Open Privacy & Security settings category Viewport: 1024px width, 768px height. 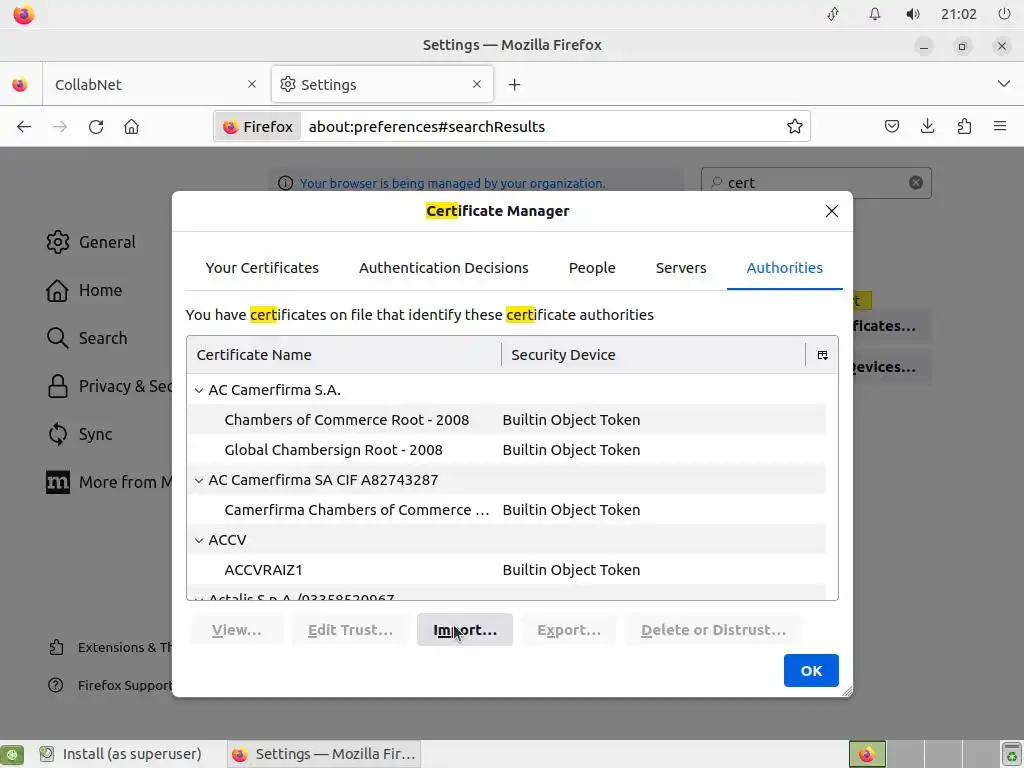(108, 387)
